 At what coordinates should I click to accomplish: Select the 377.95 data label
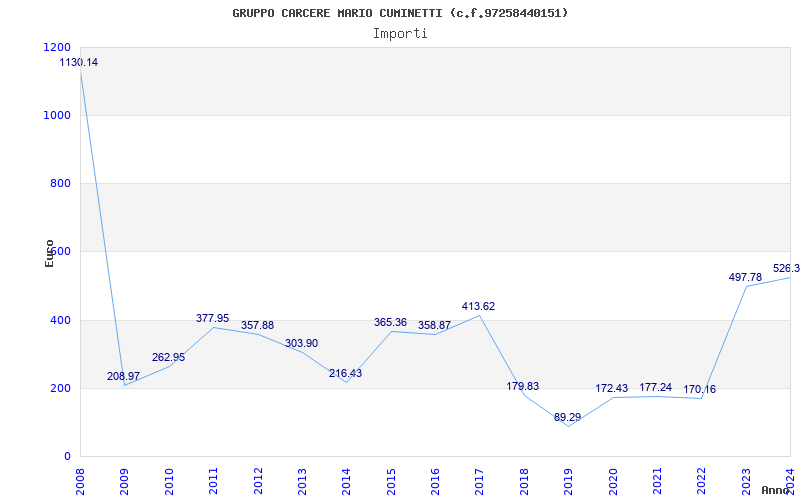212,318
